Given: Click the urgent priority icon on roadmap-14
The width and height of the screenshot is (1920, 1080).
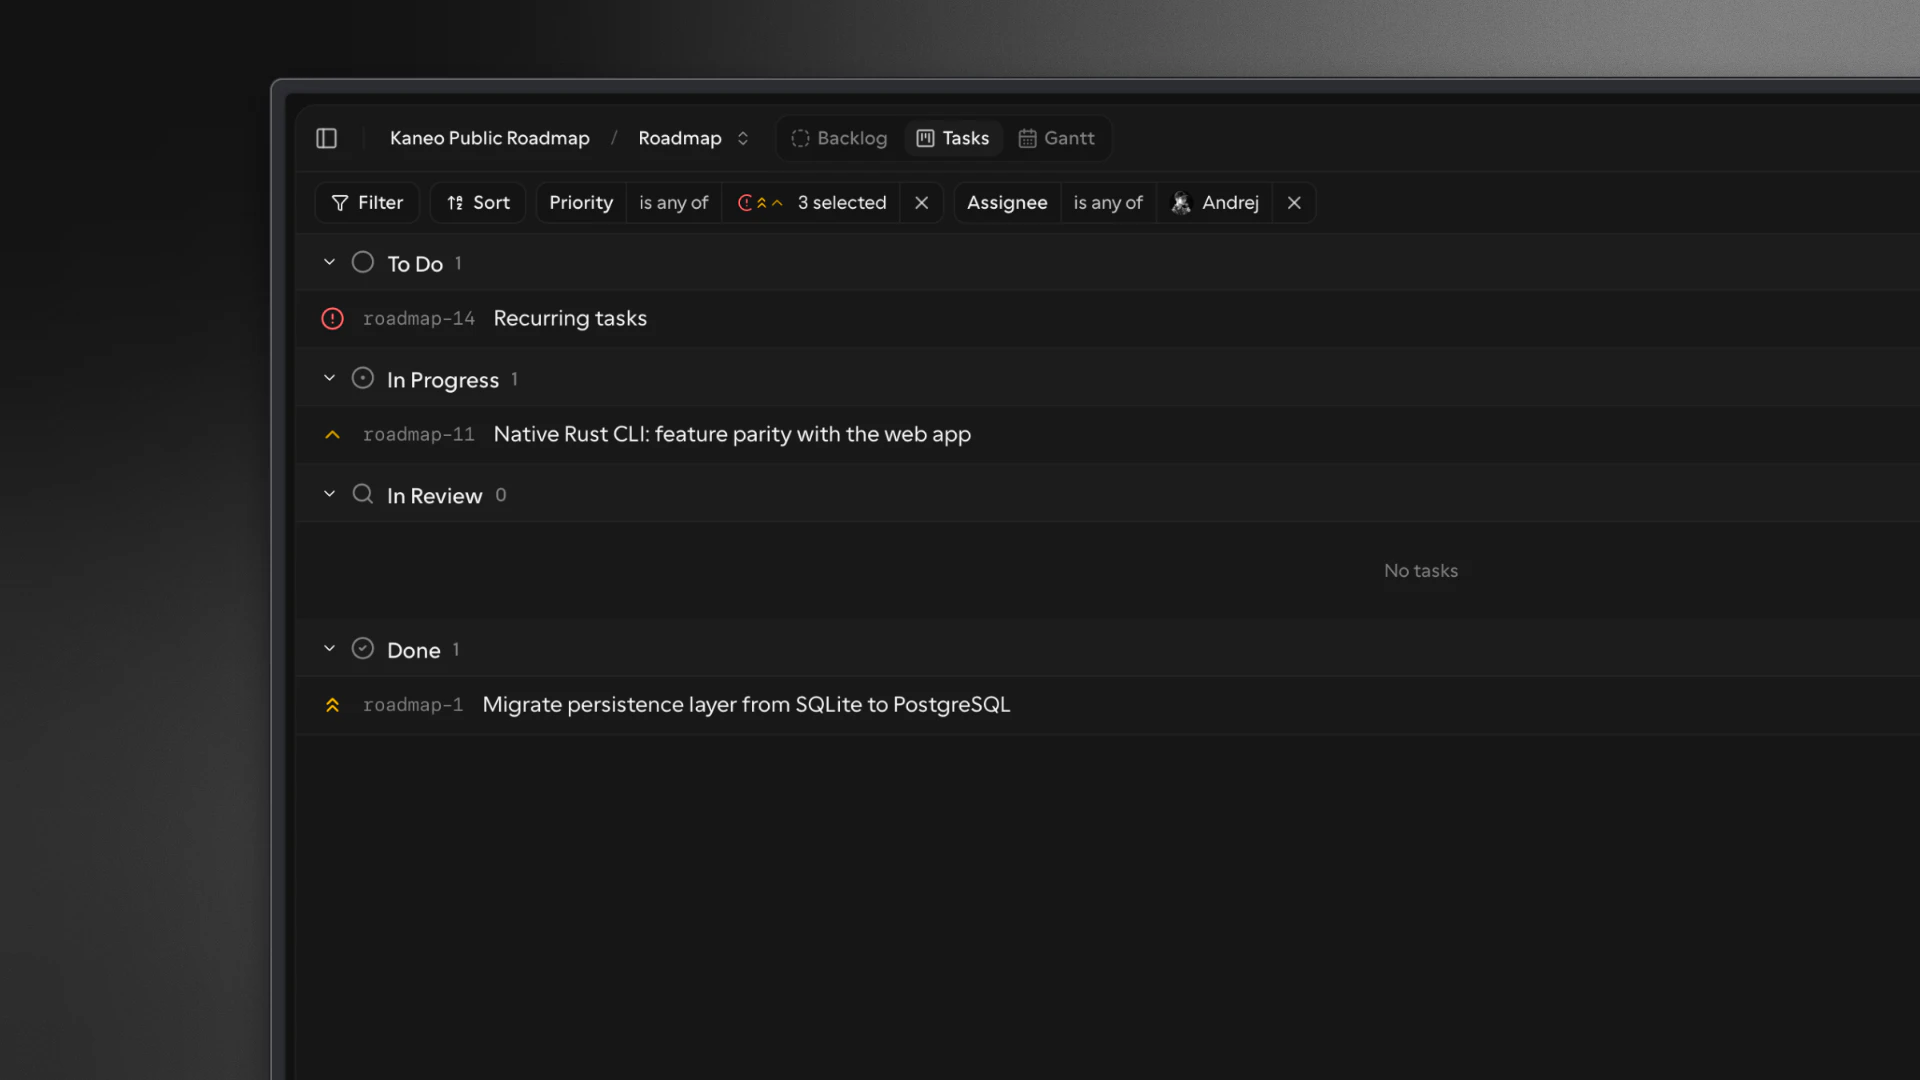Looking at the screenshot, I should pyautogui.click(x=332, y=319).
